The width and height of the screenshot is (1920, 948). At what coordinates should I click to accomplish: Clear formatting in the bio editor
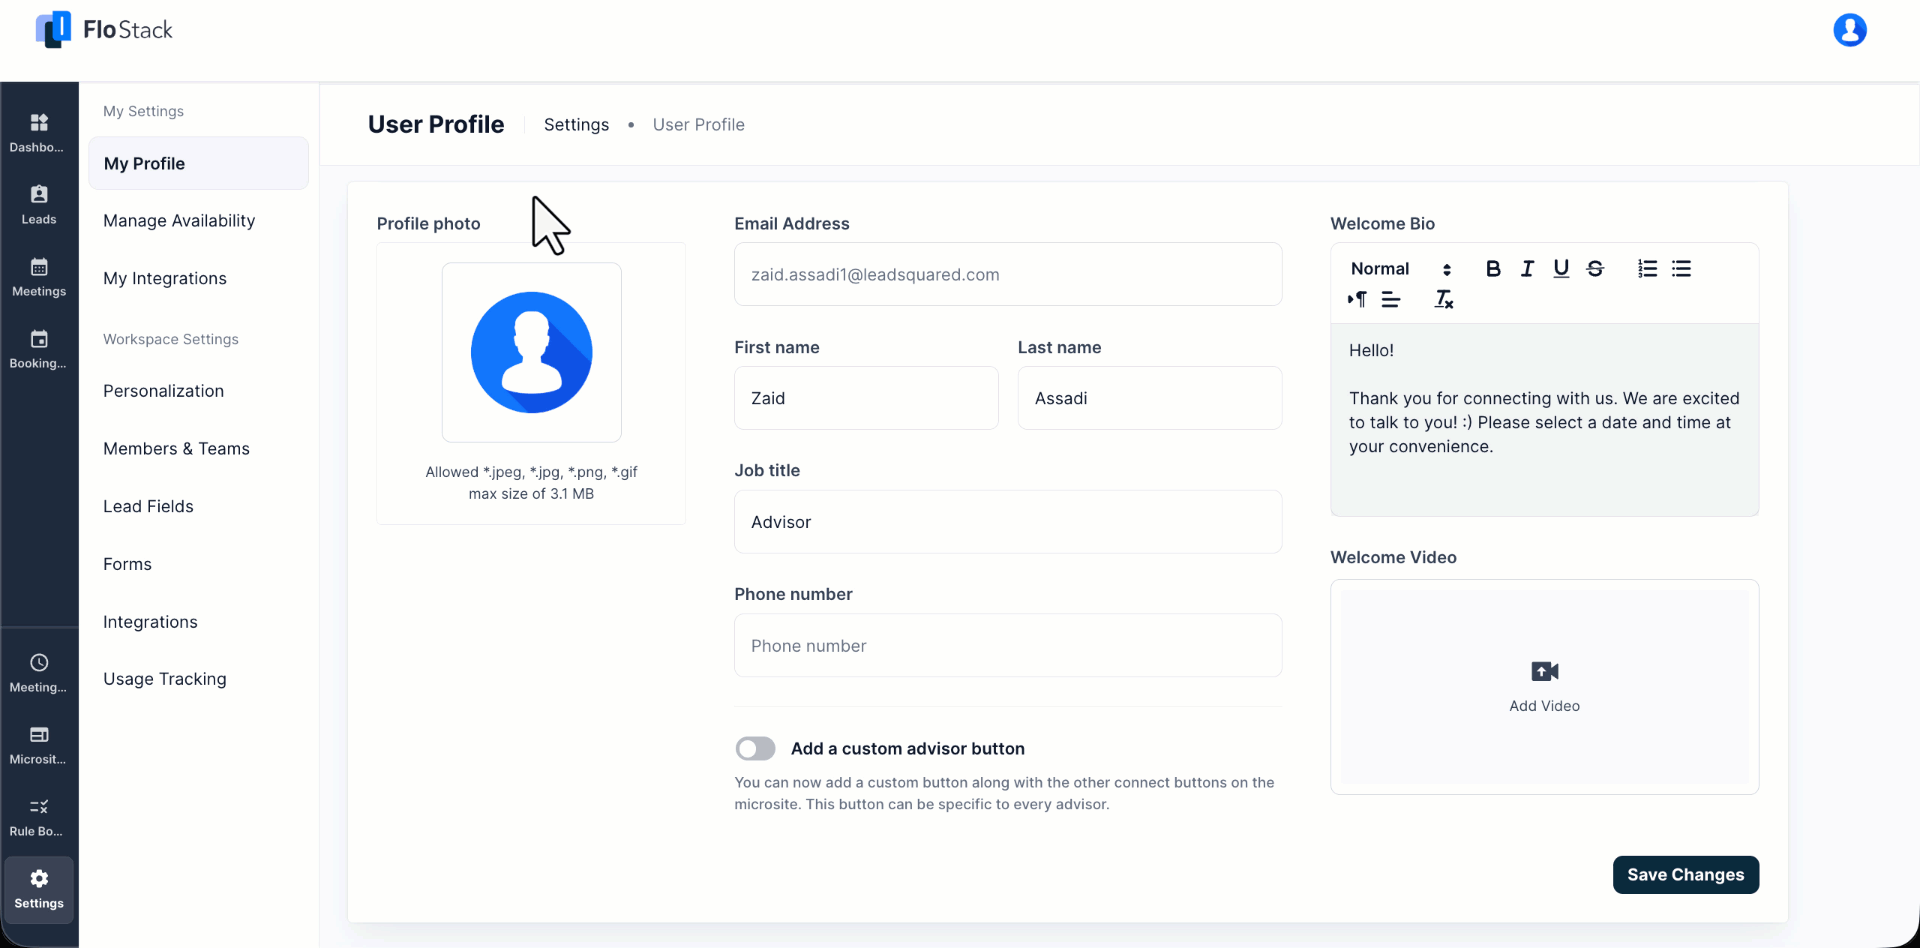coord(1444,299)
